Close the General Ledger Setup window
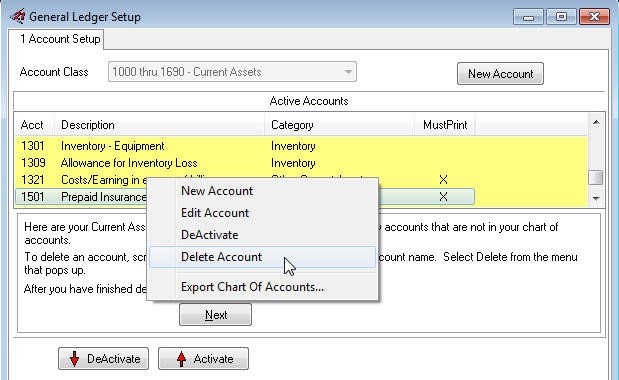This screenshot has width=619, height=380. (x=595, y=17)
